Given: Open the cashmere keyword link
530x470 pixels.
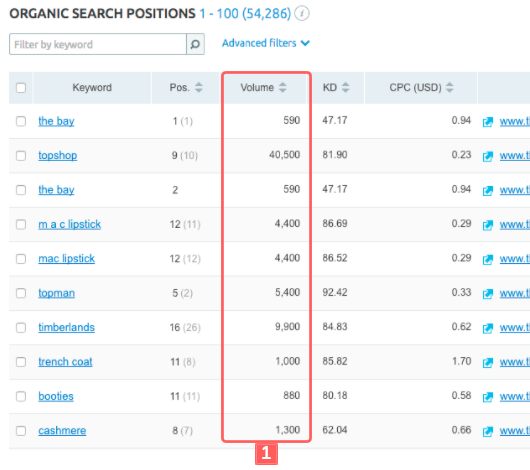Looking at the screenshot, I should [62, 430].
